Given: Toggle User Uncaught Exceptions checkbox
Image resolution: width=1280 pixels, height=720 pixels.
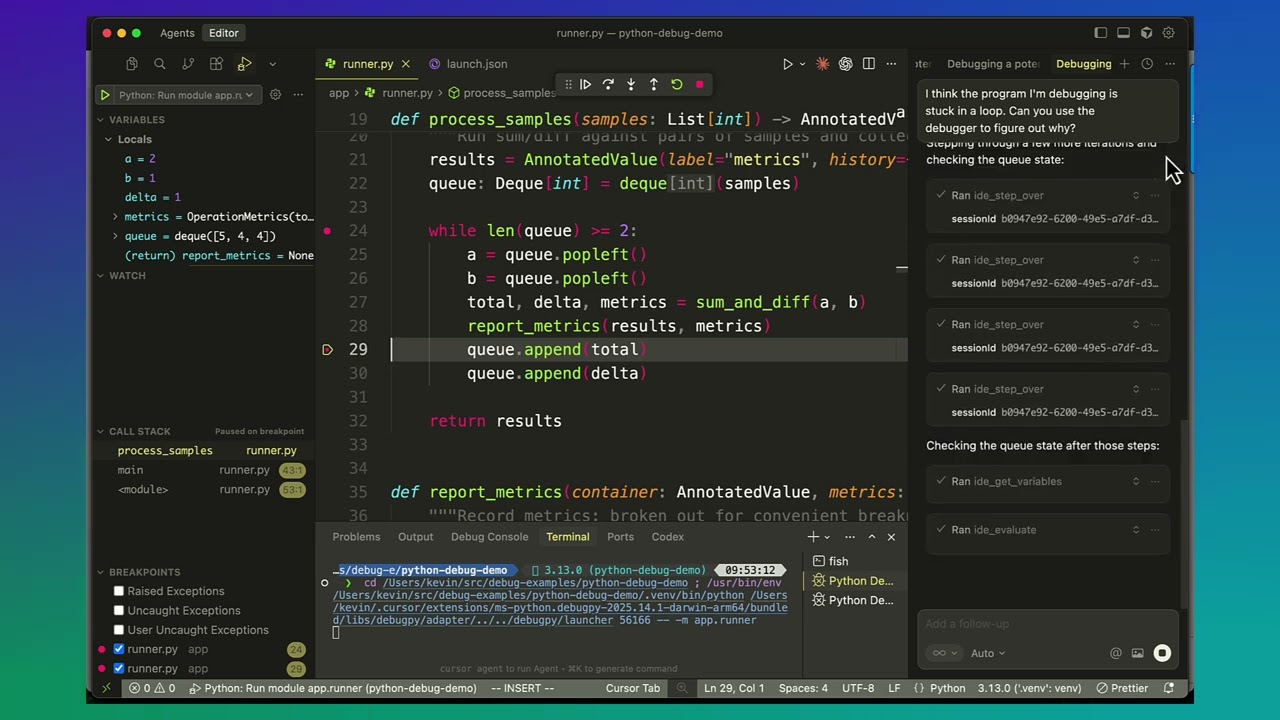Looking at the screenshot, I should pos(119,630).
